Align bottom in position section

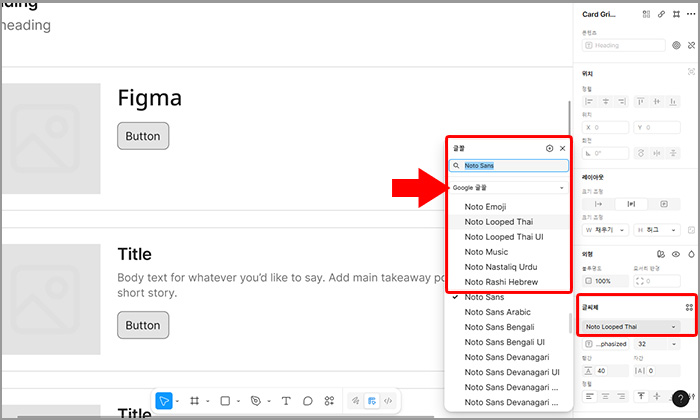[x=672, y=102]
